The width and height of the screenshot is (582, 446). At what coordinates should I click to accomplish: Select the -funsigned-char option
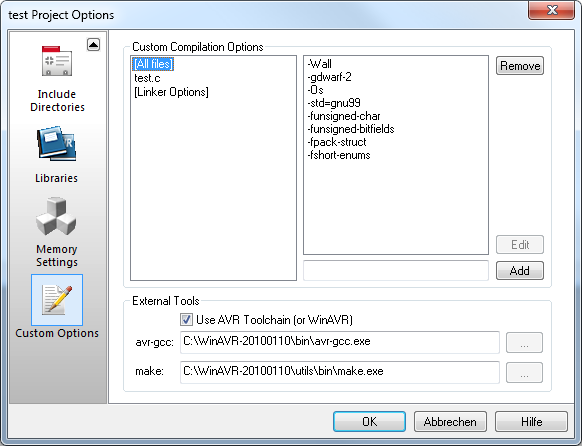pos(344,116)
